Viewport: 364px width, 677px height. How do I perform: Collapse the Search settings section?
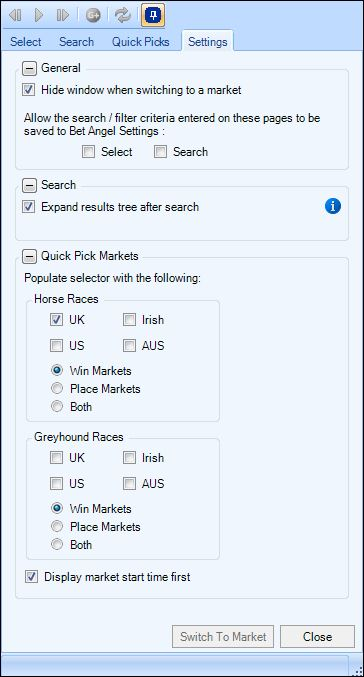tap(29, 185)
